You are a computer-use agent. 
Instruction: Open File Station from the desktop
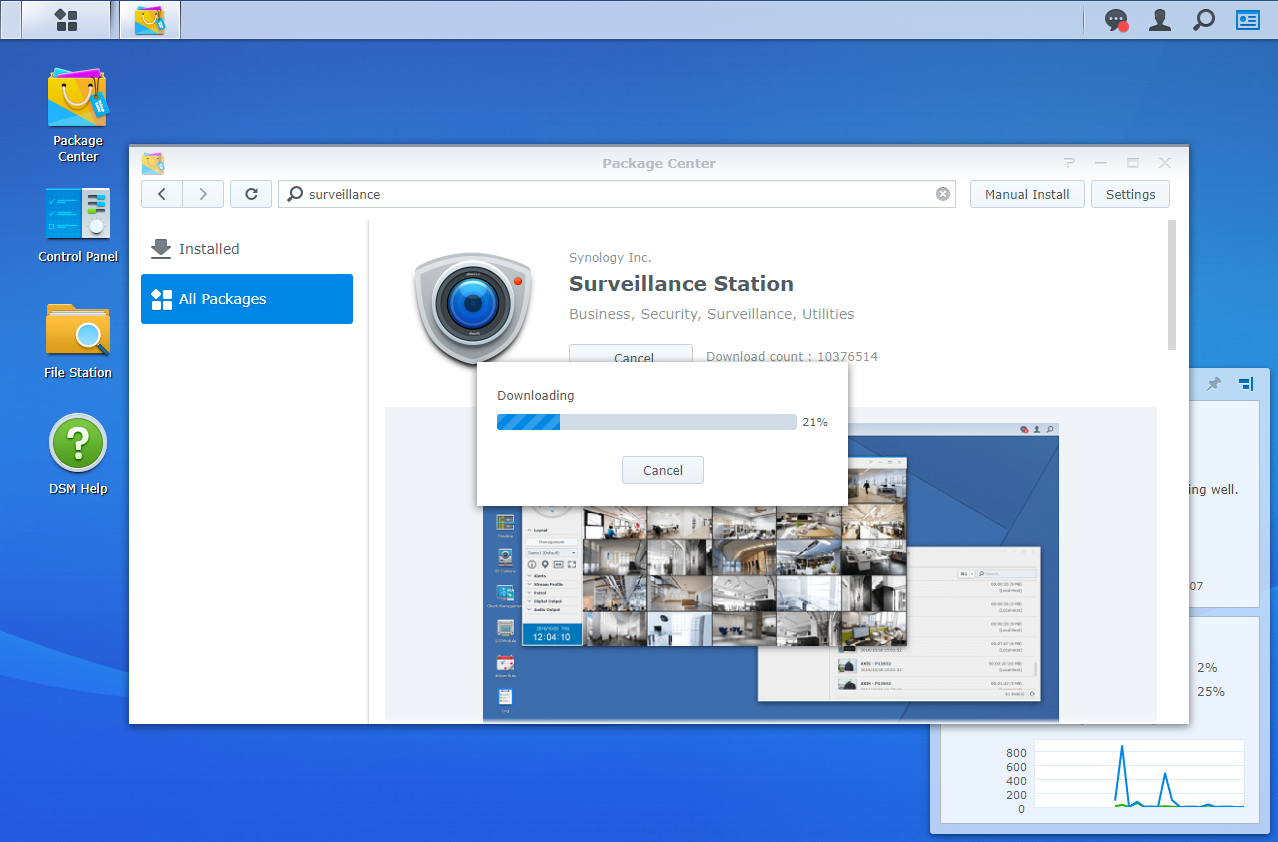coord(77,330)
